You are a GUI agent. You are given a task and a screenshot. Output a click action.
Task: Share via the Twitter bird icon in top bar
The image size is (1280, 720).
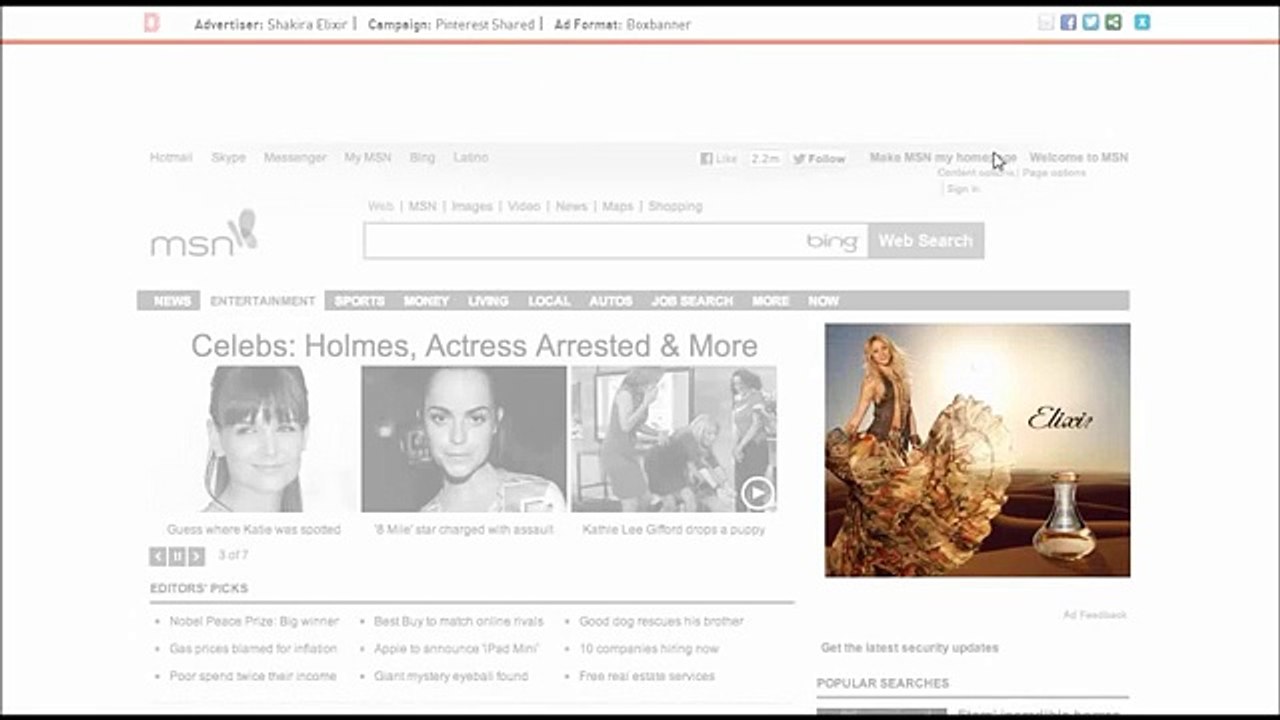[1090, 22]
